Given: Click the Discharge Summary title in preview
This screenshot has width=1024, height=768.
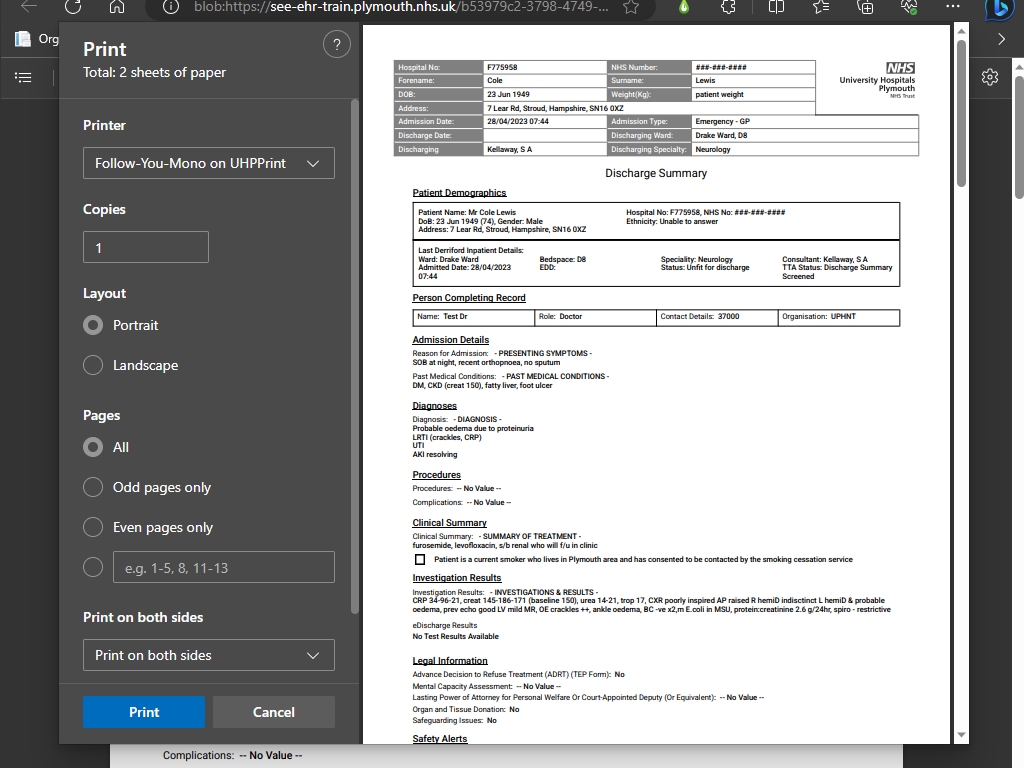Looking at the screenshot, I should 656,173.
